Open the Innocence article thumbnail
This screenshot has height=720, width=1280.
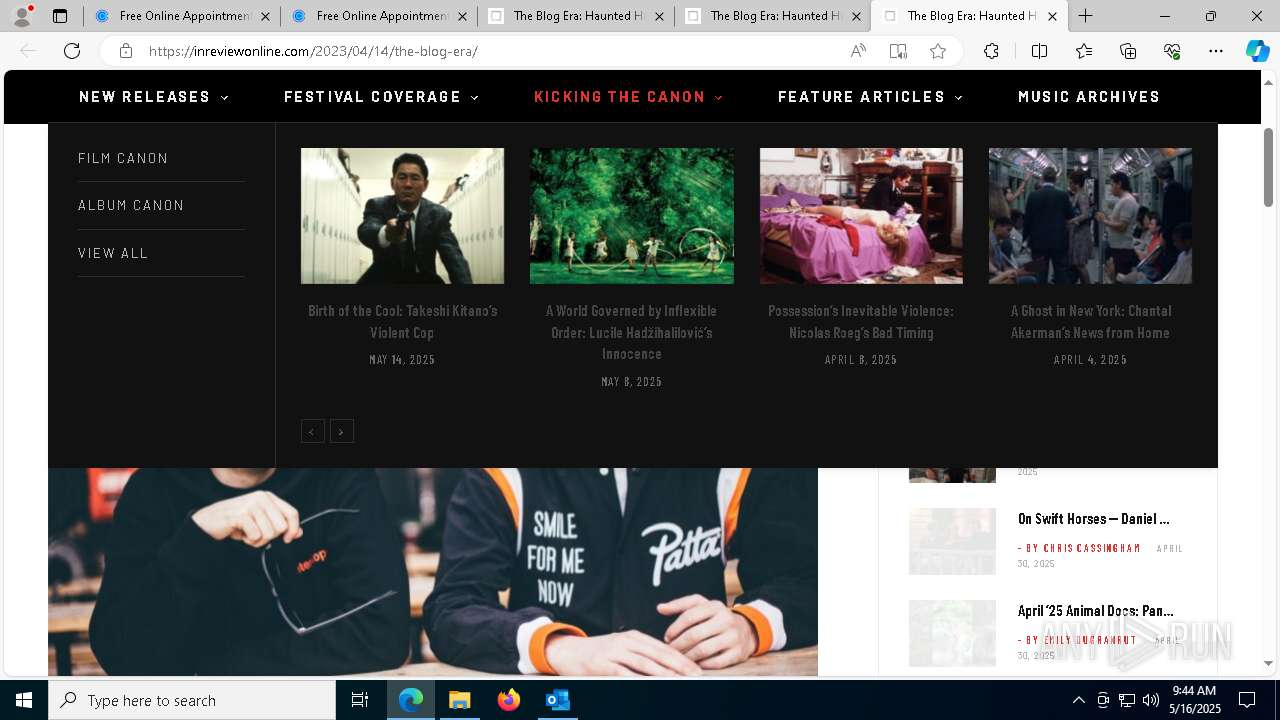632,216
